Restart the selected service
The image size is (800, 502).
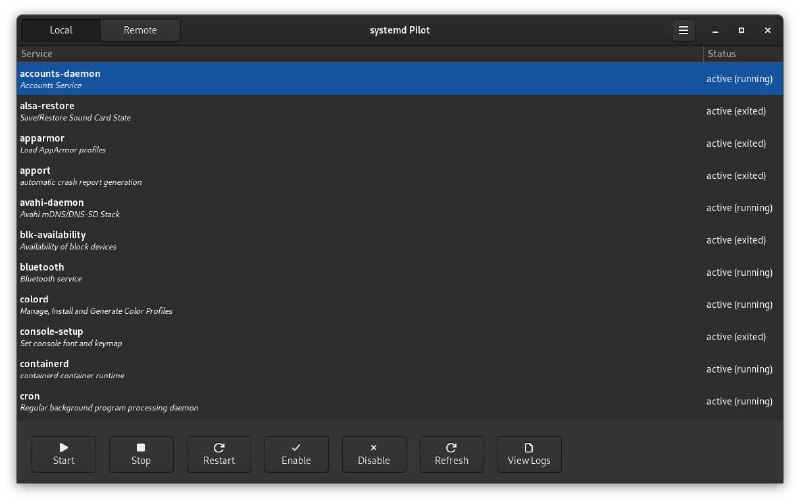pos(219,454)
